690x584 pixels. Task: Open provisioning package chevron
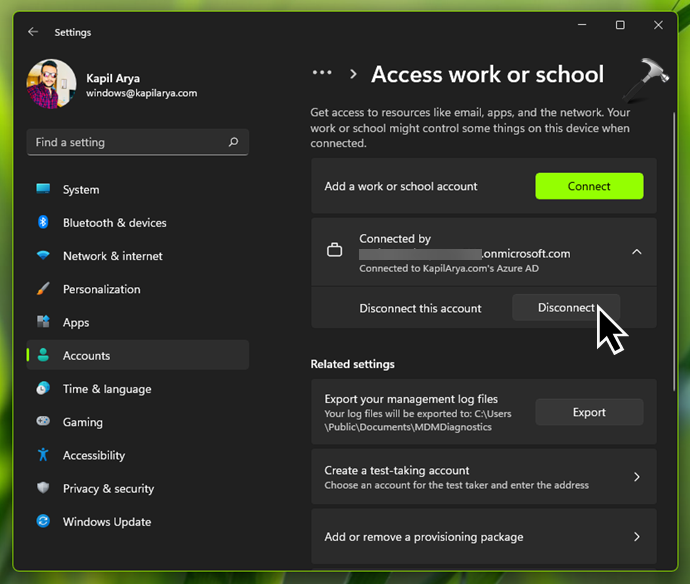pos(636,536)
